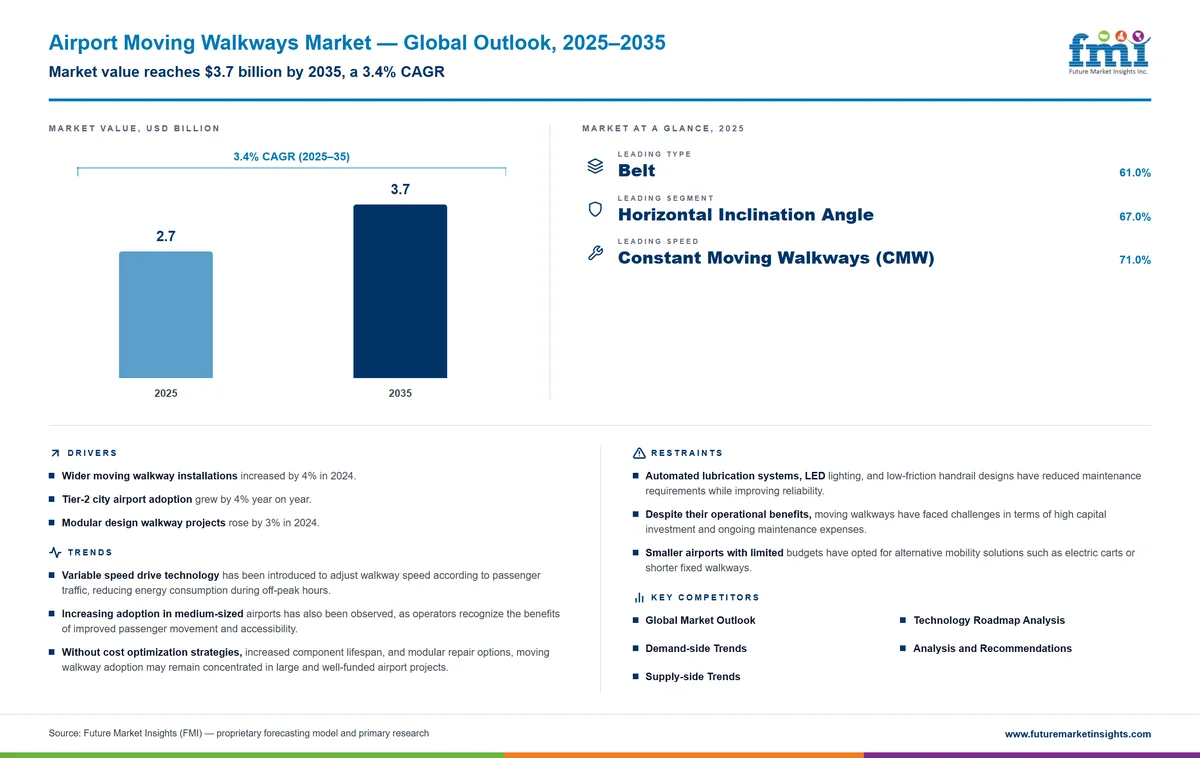Image resolution: width=1200 pixels, height=758 pixels.
Task: Click the layers icon beside Belt
Action: coord(594,166)
